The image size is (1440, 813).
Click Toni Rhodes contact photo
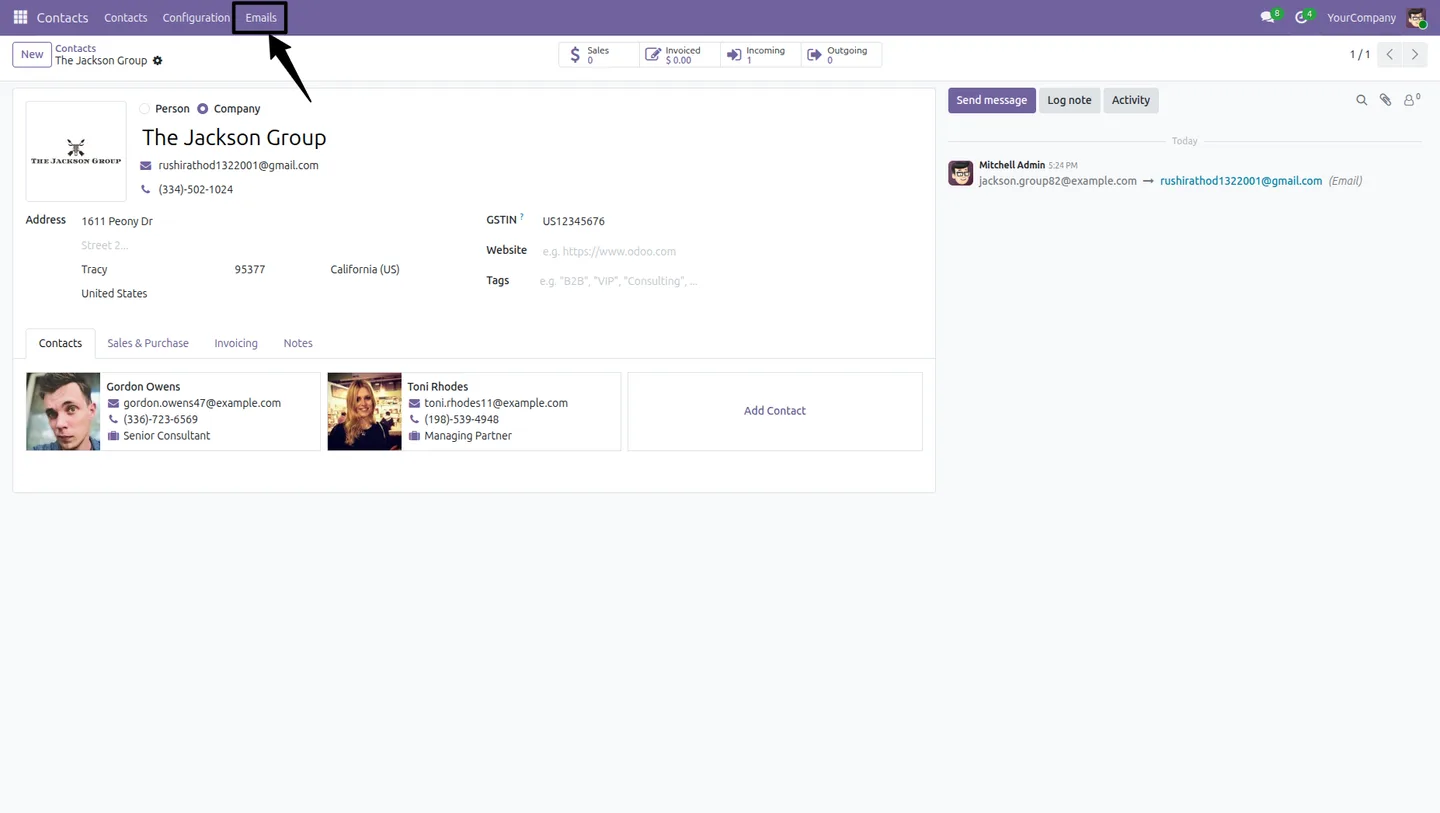coord(364,411)
